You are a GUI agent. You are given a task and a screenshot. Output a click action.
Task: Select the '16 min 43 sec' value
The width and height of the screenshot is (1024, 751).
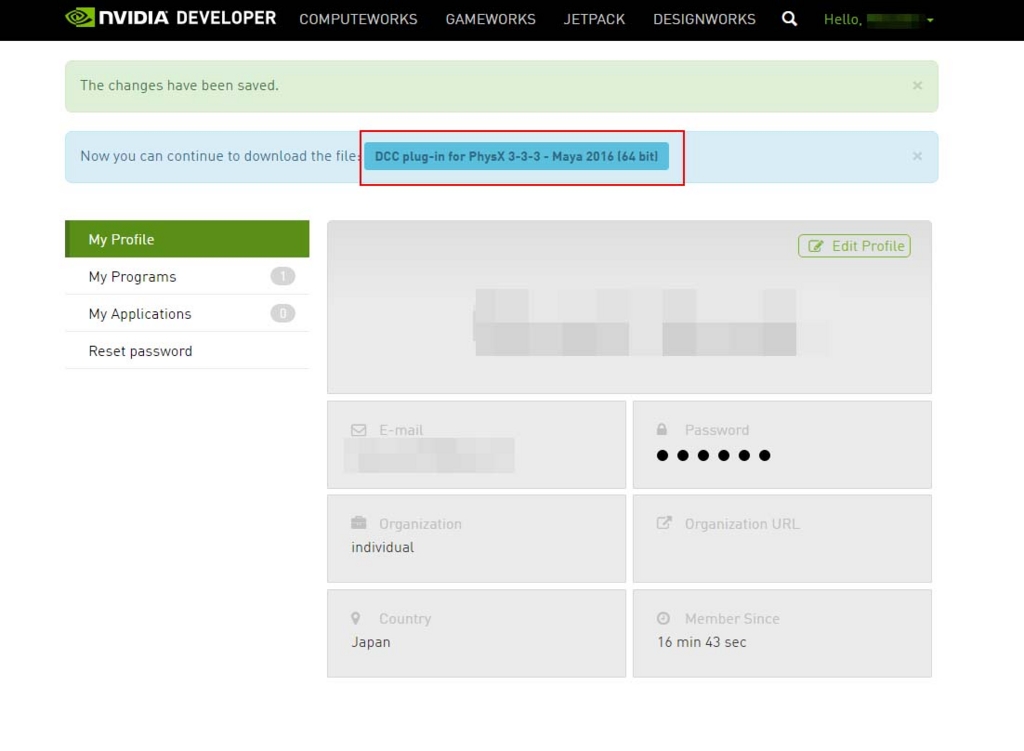pos(701,642)
